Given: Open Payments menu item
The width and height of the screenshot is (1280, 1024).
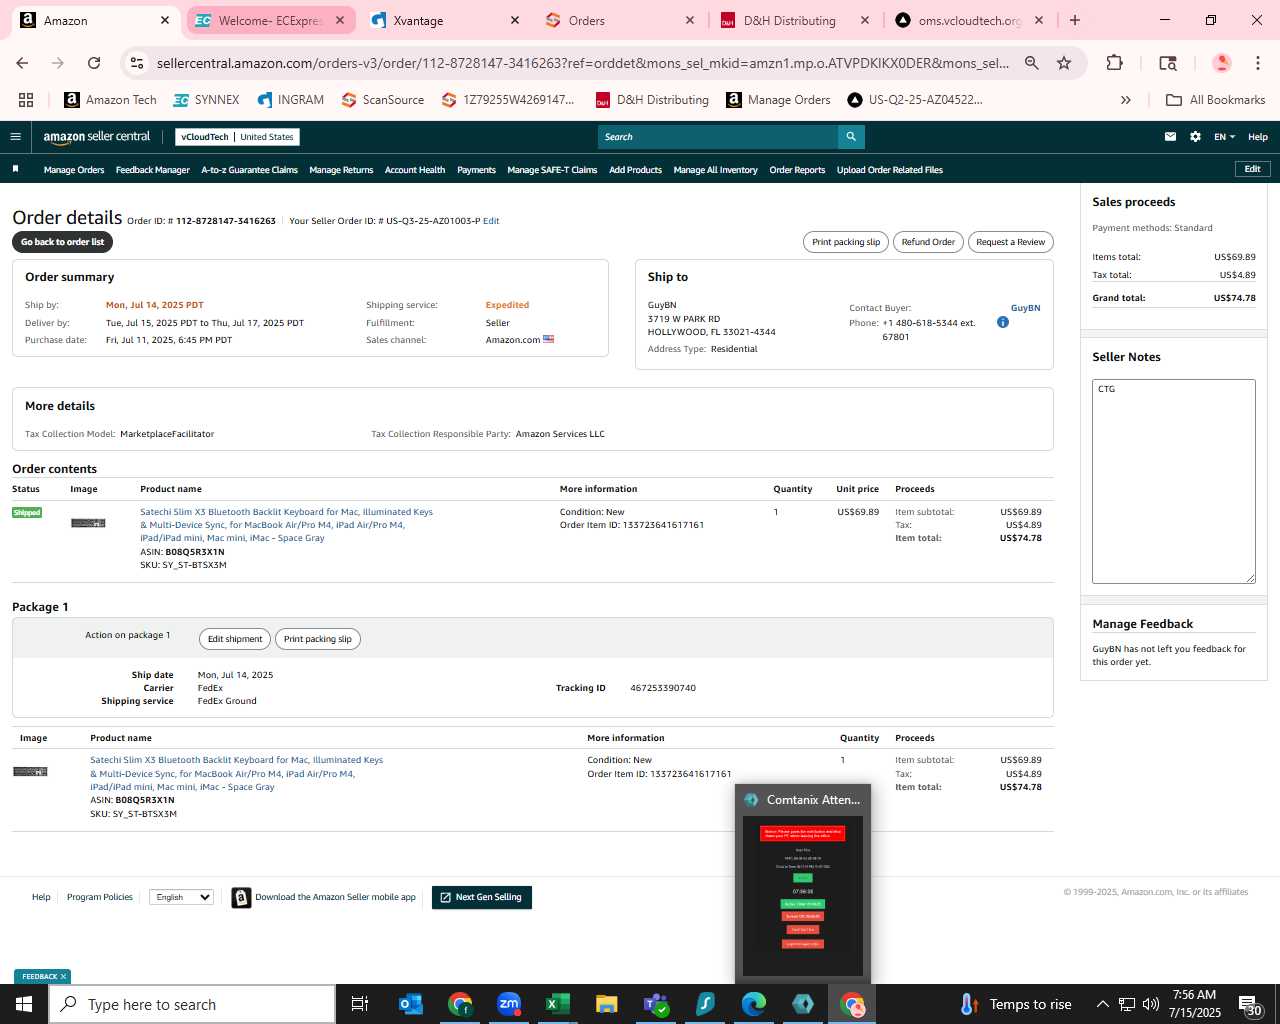Looking at the screenshot, I should coord(476,170).
